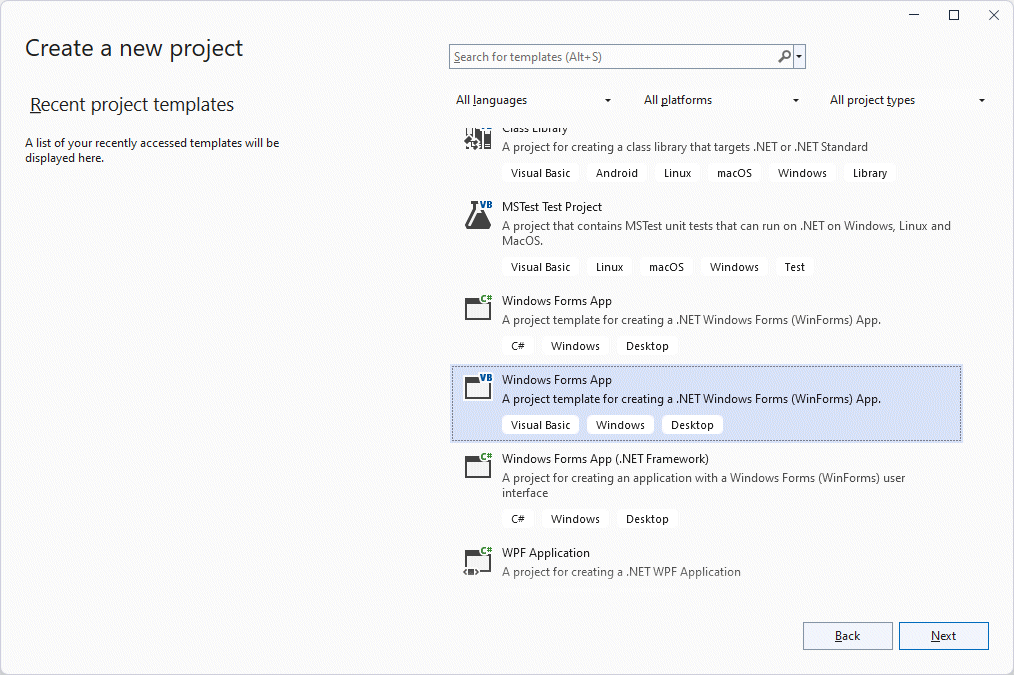Click the C# Windows Forms App icon
Screen dimensions: 1014x675
coord(478,308)
